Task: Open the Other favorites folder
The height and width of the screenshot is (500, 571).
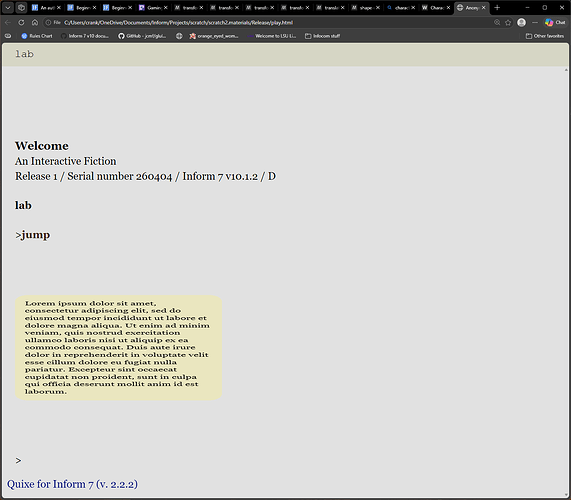Action: 544,36
